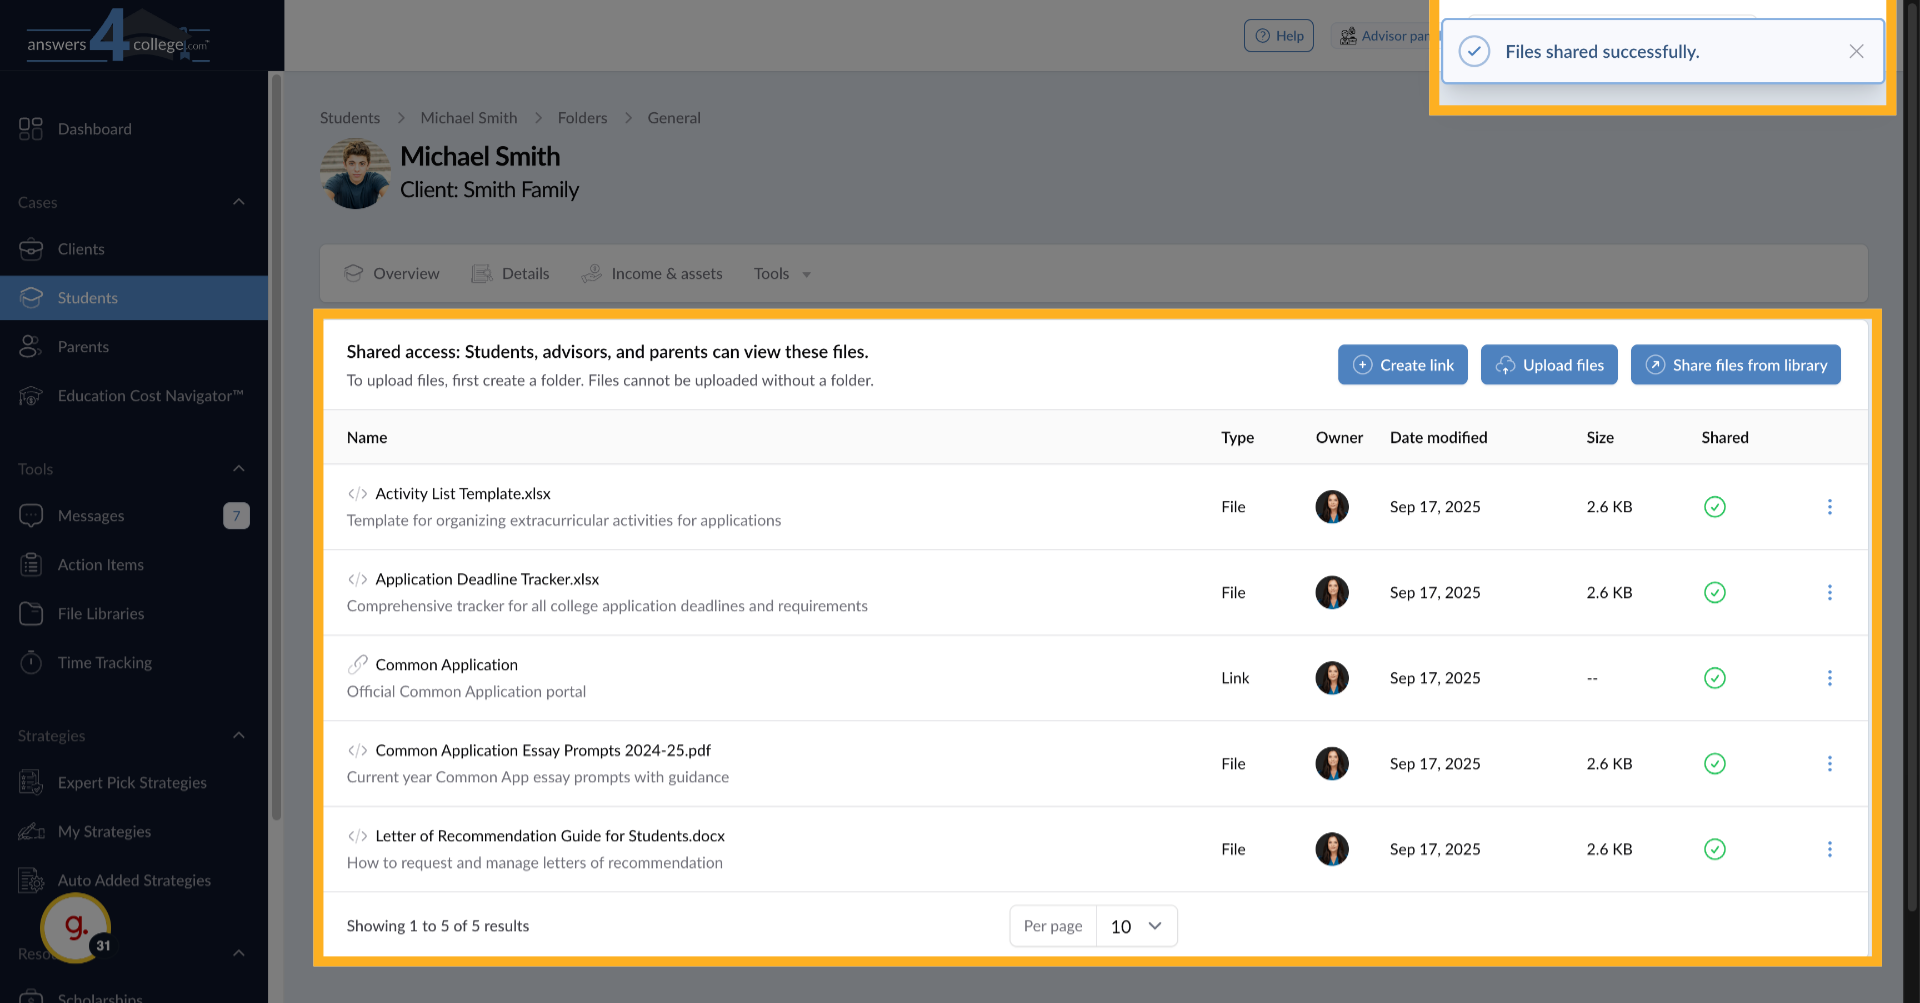1920x1003 pixels.
Task: Open the Parents section
Action: click(x=82, y=346)
